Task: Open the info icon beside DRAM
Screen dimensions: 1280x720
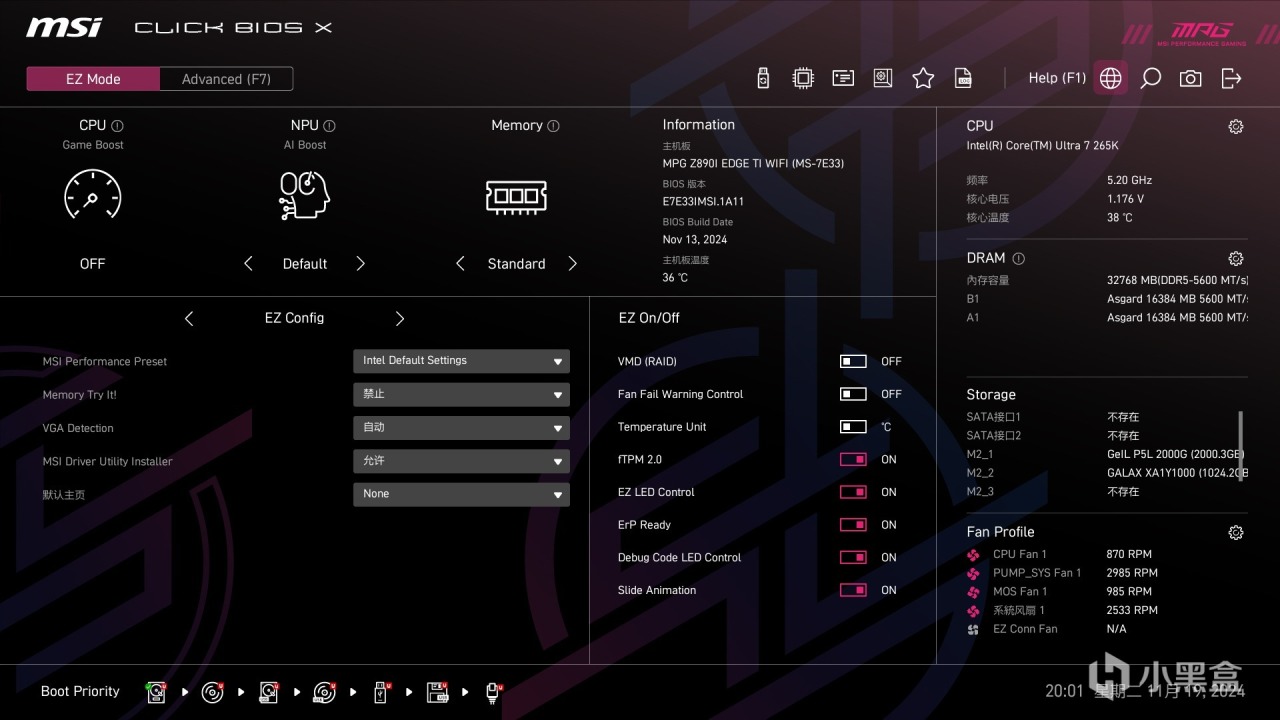Action: 1018,258
